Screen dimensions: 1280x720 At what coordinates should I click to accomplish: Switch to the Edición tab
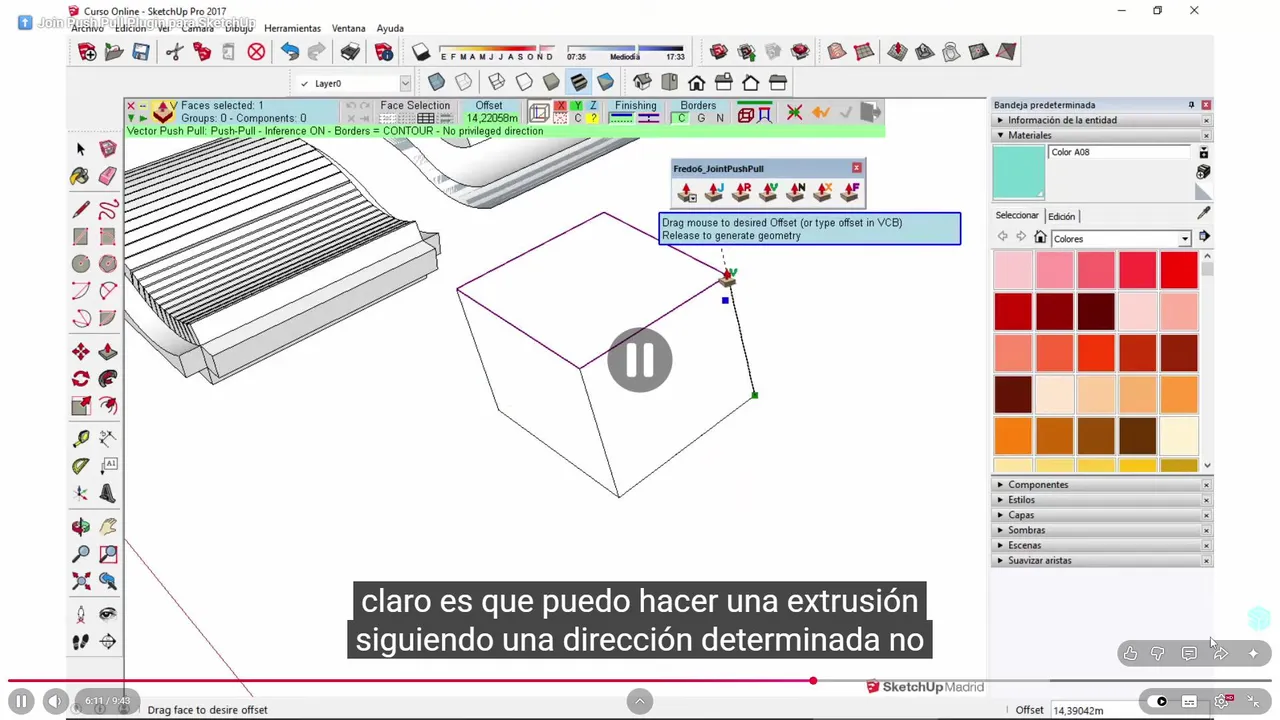pos(1061,216)
